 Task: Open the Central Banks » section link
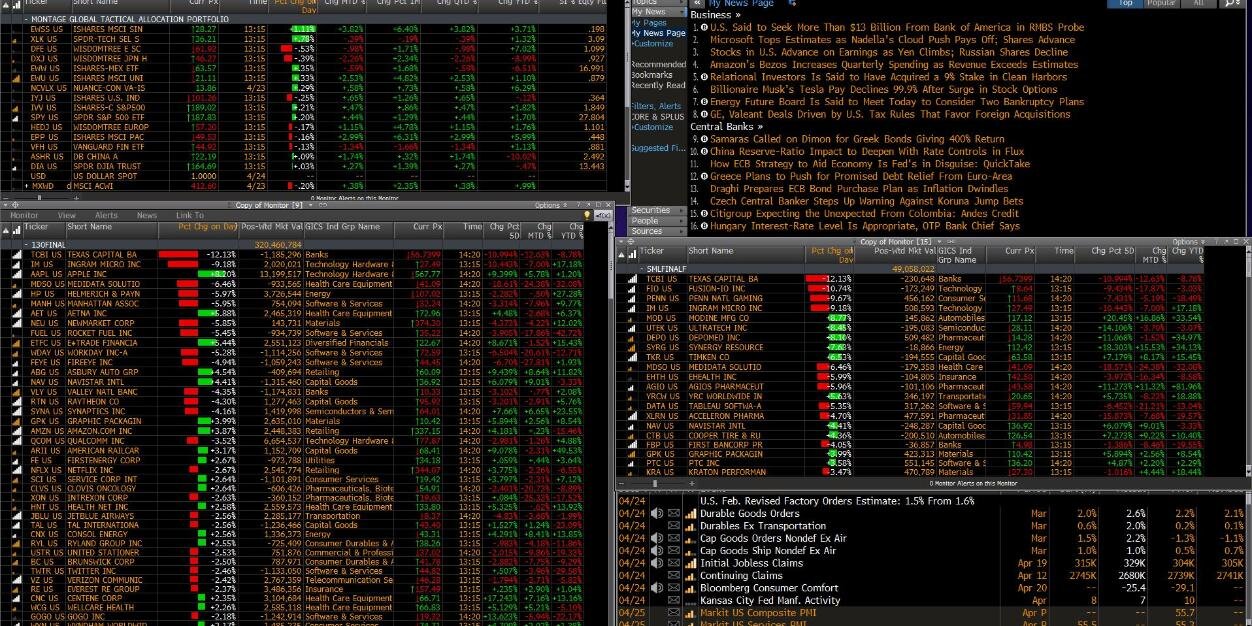(x=728, y=127)
